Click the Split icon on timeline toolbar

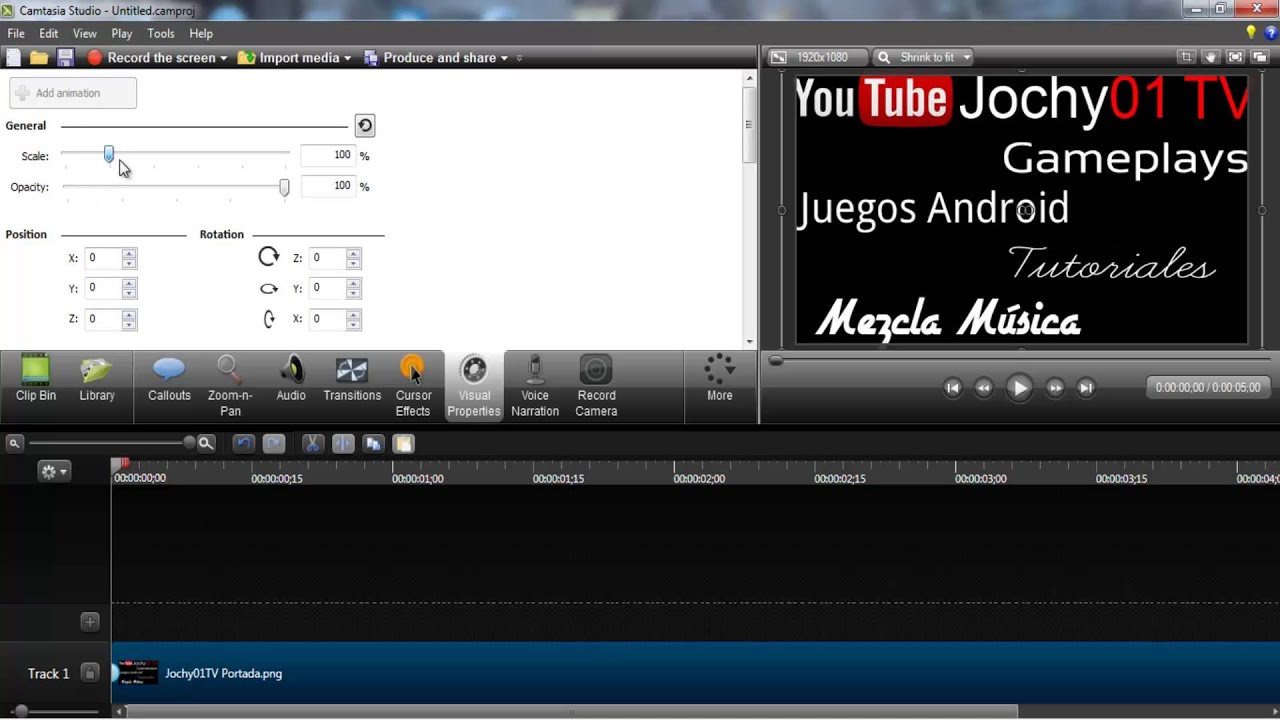click(x=343, y=443)
